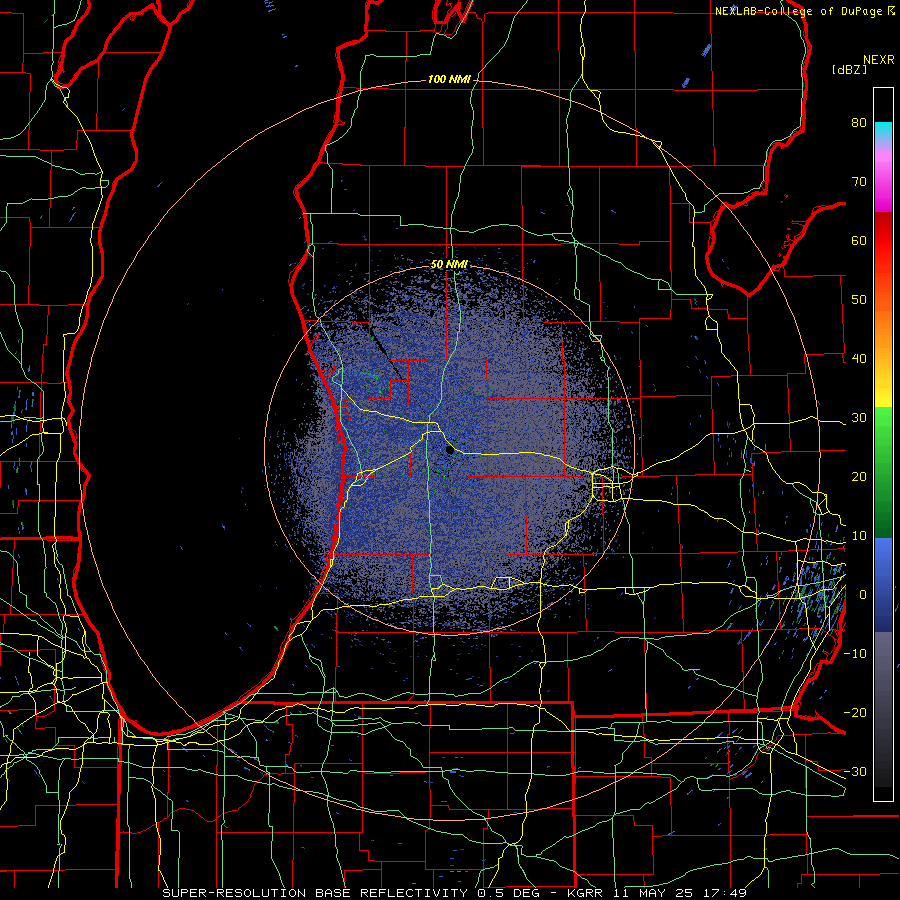Click the 10 value on dBZ scale
The image size is (900, 900).
pos(859,536)
